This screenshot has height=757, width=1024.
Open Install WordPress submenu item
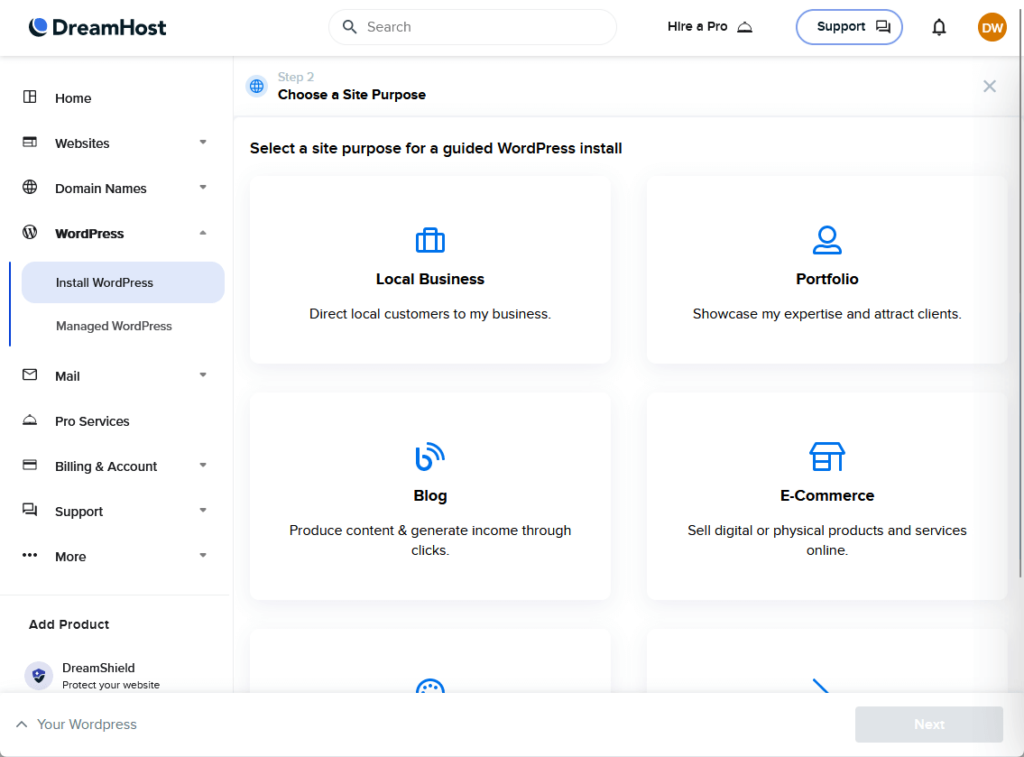123,282
